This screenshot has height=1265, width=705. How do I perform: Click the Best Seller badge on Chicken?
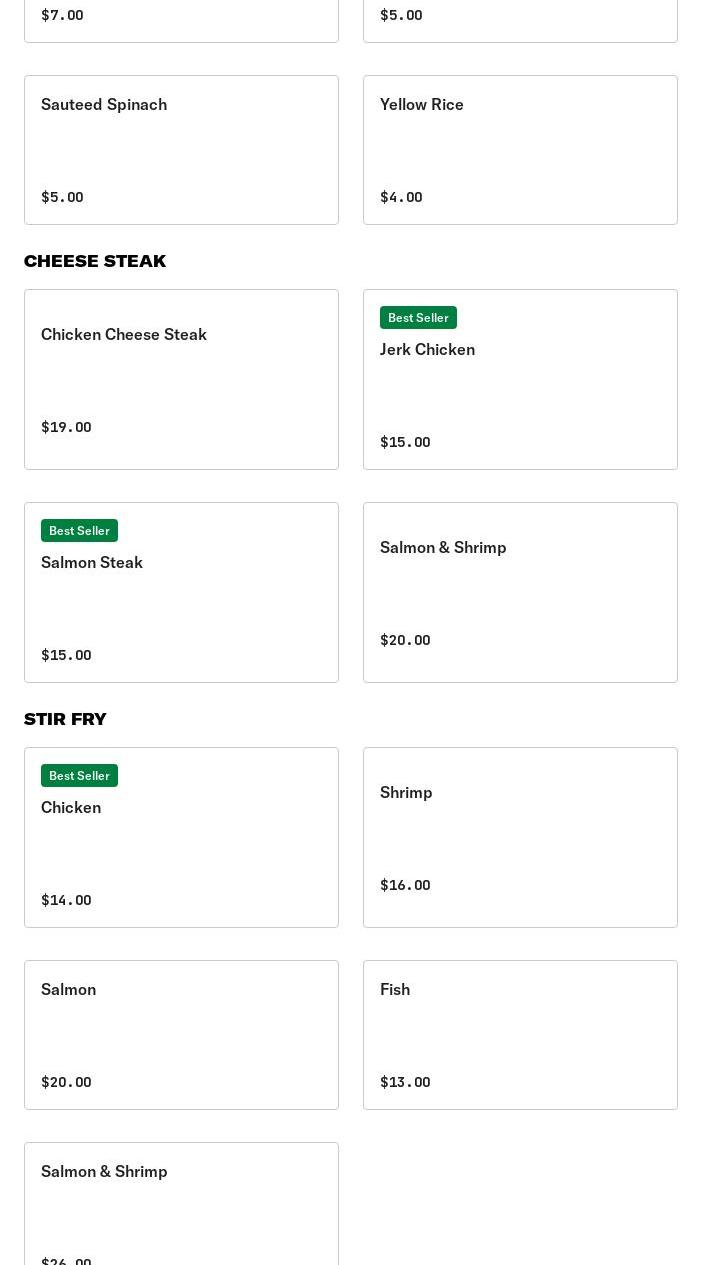coord(79,775)
